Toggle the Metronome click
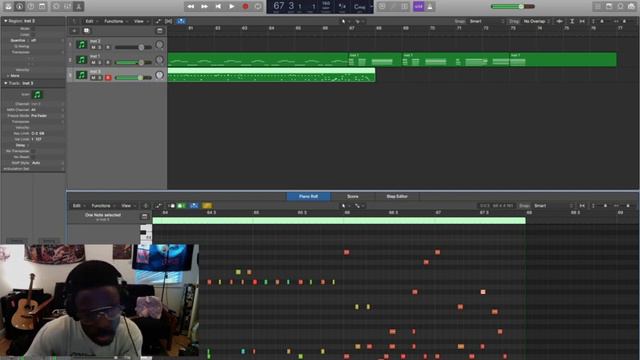Screen dimensions: 640x360 430,6
